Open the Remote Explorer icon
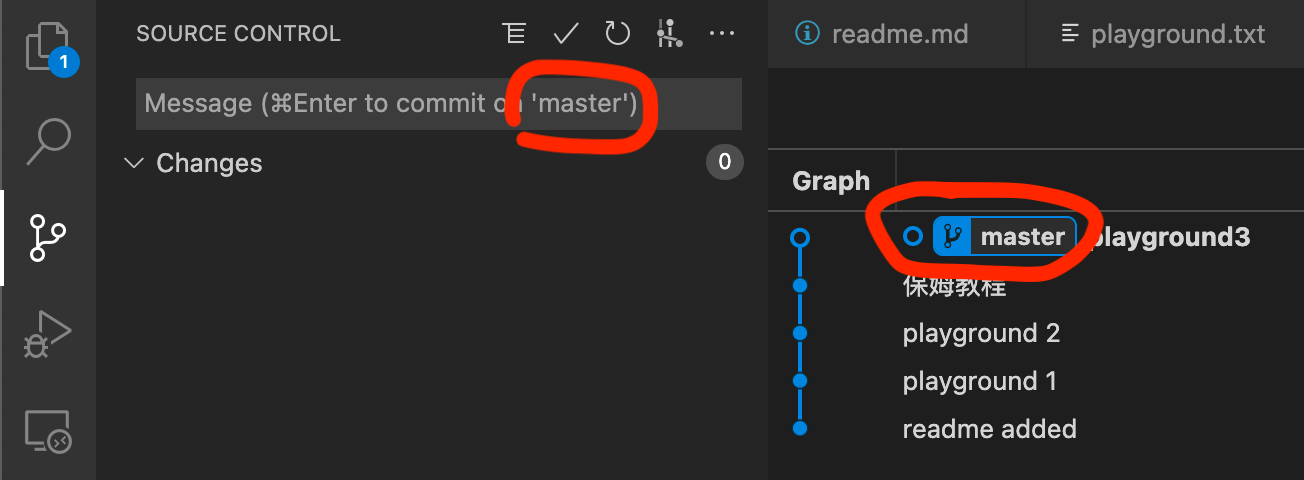 coord(47,431)
